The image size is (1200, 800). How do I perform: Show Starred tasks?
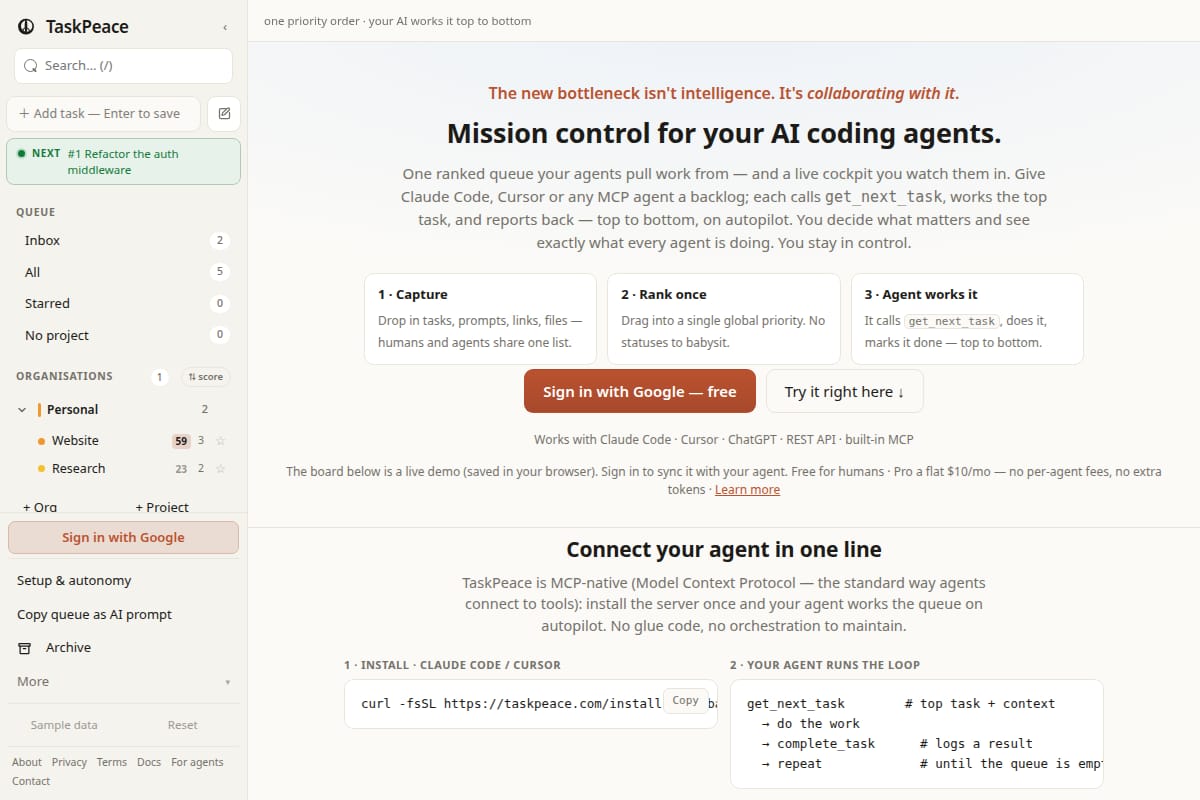123,304
